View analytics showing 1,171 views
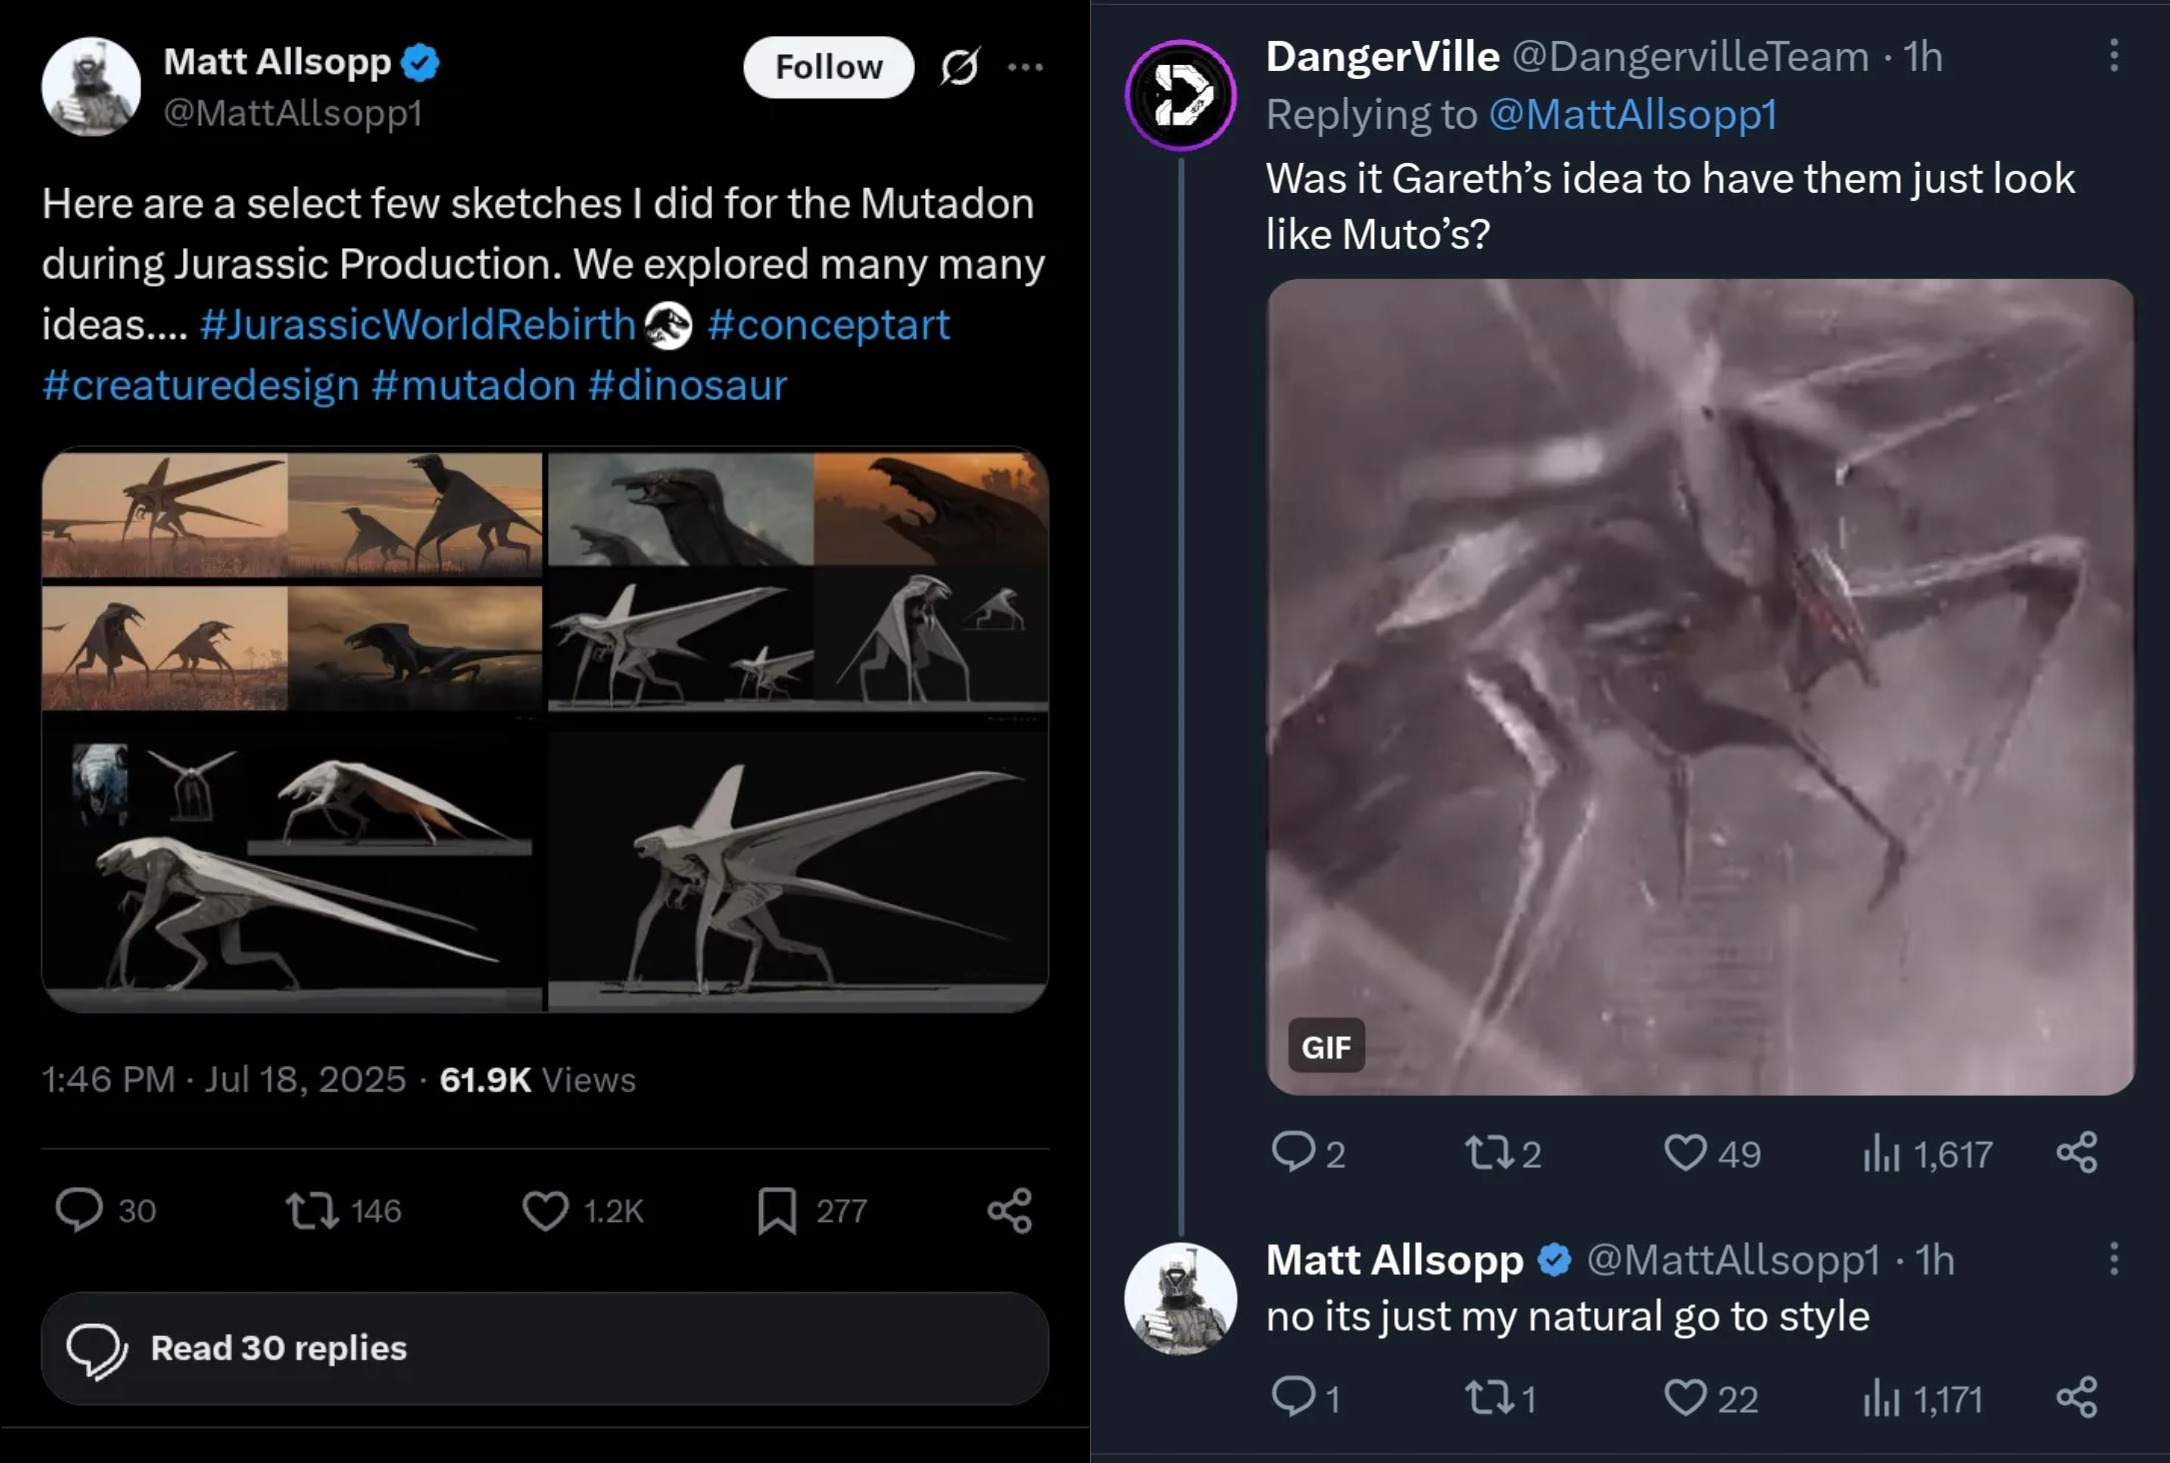This screenshot has height=1463, width=2170. click(1922, 1398)
